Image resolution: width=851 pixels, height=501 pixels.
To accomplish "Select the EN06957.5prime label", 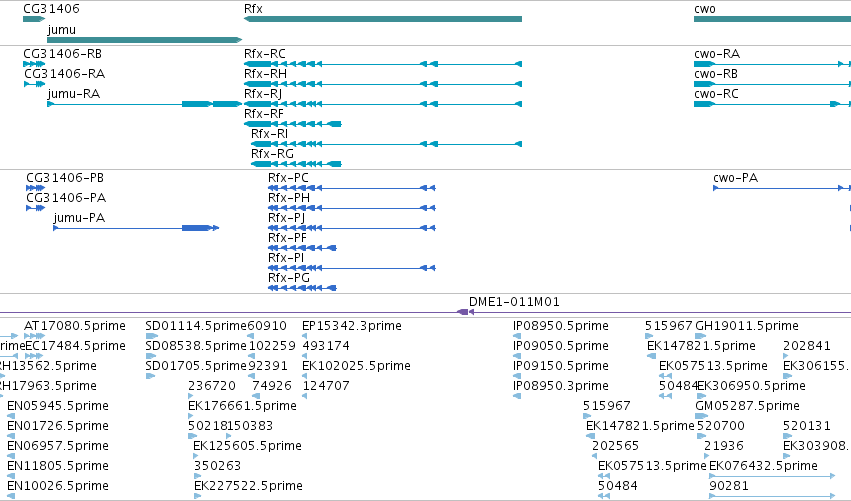I will (58, 446).
